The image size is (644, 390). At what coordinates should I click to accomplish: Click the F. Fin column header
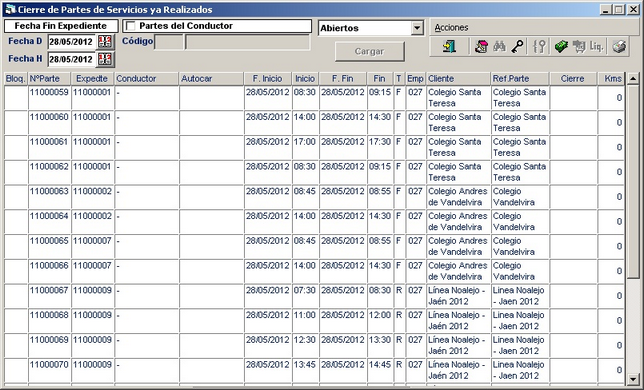[343, 79]
